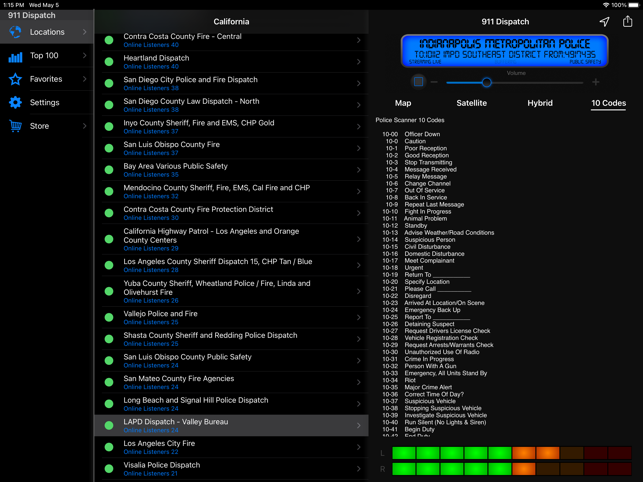This screenshot has width=643, height=482.
Task: Click the Top 100 bar chart icon
Action: pos(15,57)
